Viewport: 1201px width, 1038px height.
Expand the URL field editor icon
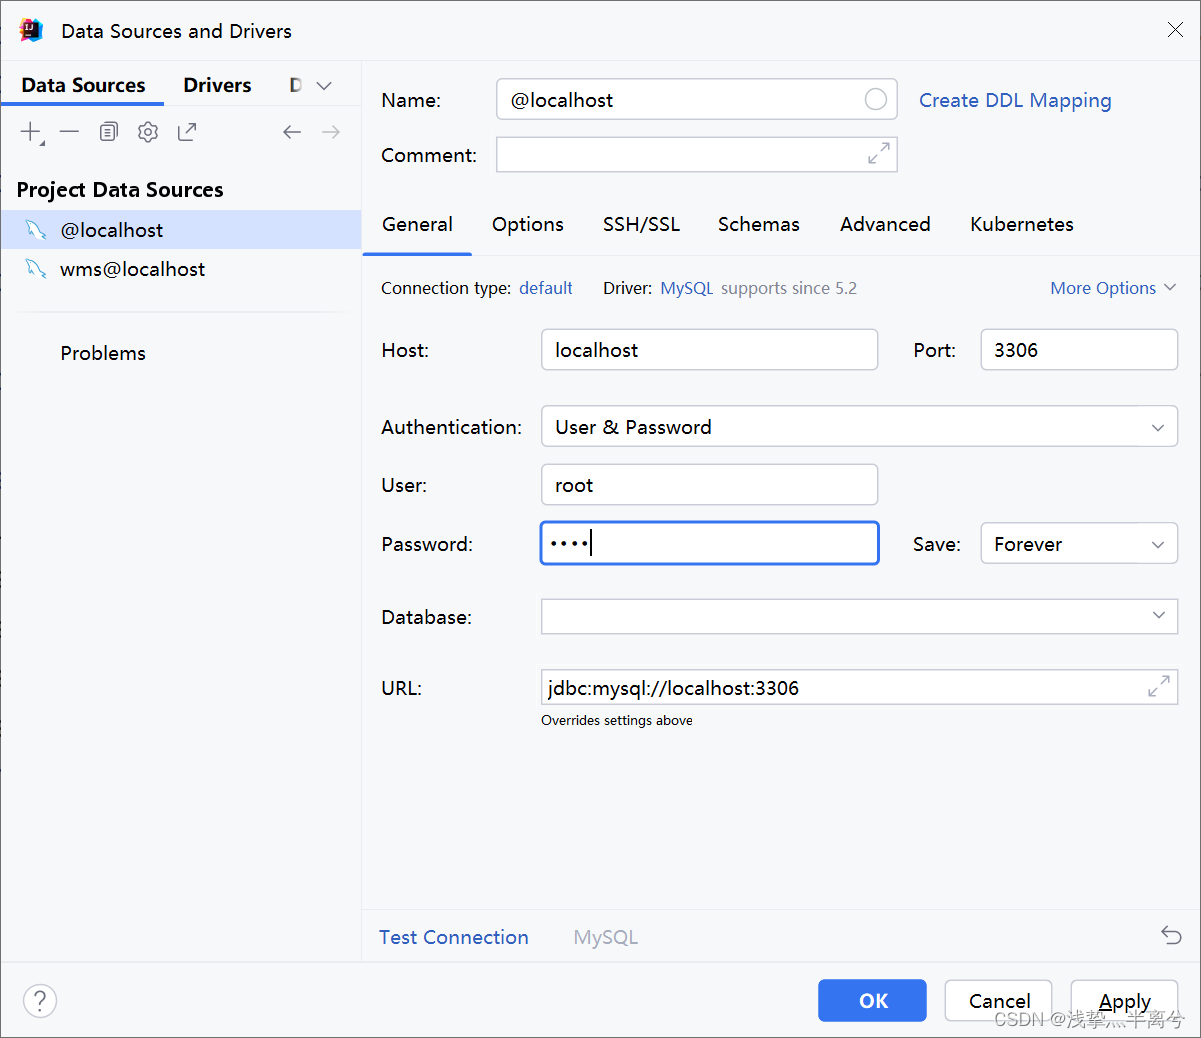(1159, 687)
